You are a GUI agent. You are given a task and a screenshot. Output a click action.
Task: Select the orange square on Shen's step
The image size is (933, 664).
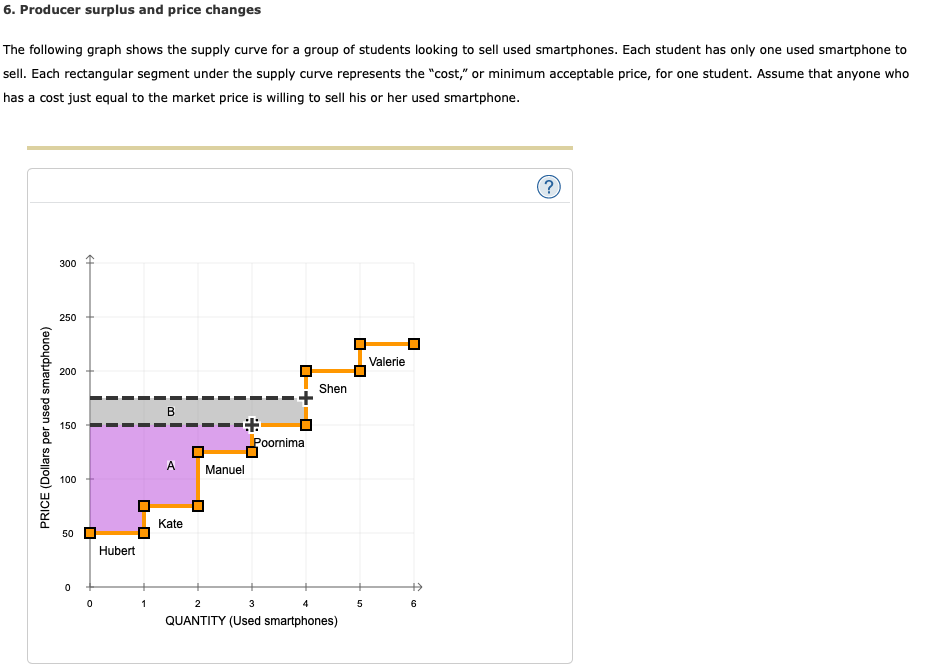305,370
